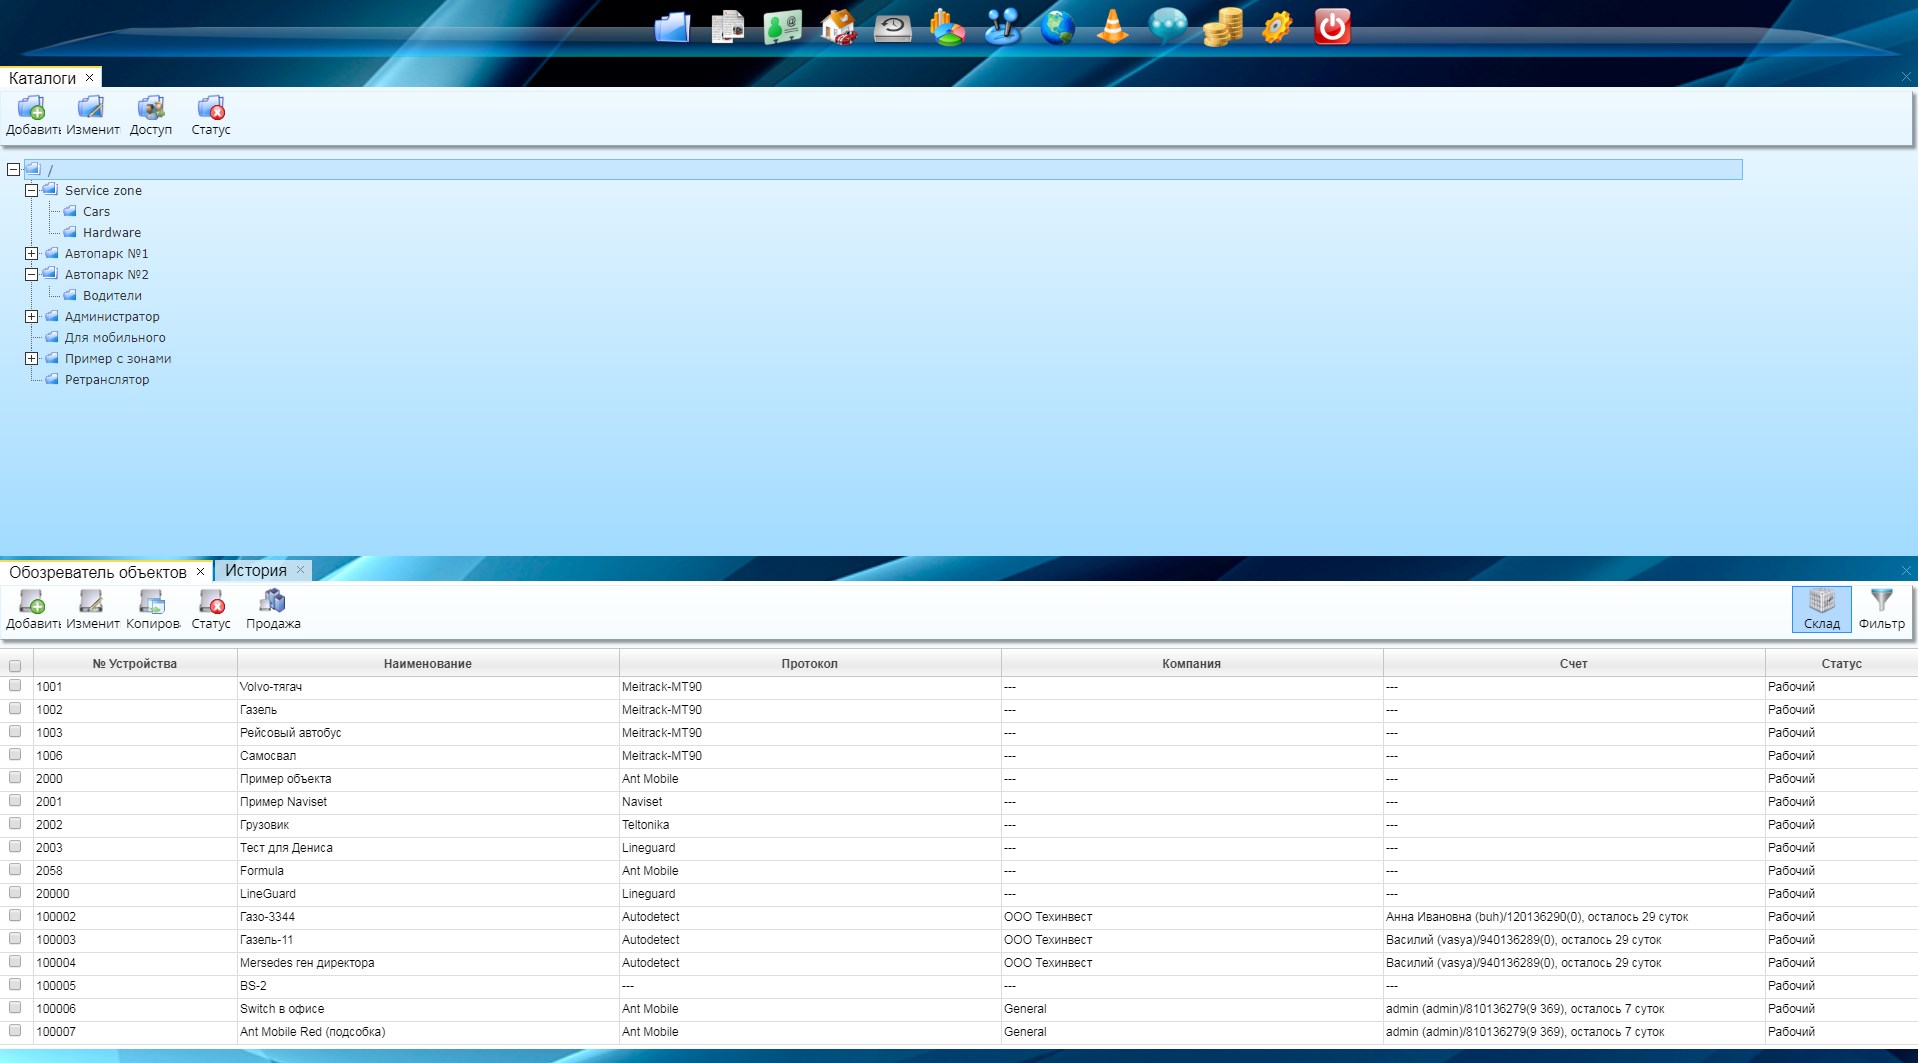The image size is (1918, 1063).
Task: Click Доступ button in catalogs toolbar
Action: pos(151,115)
